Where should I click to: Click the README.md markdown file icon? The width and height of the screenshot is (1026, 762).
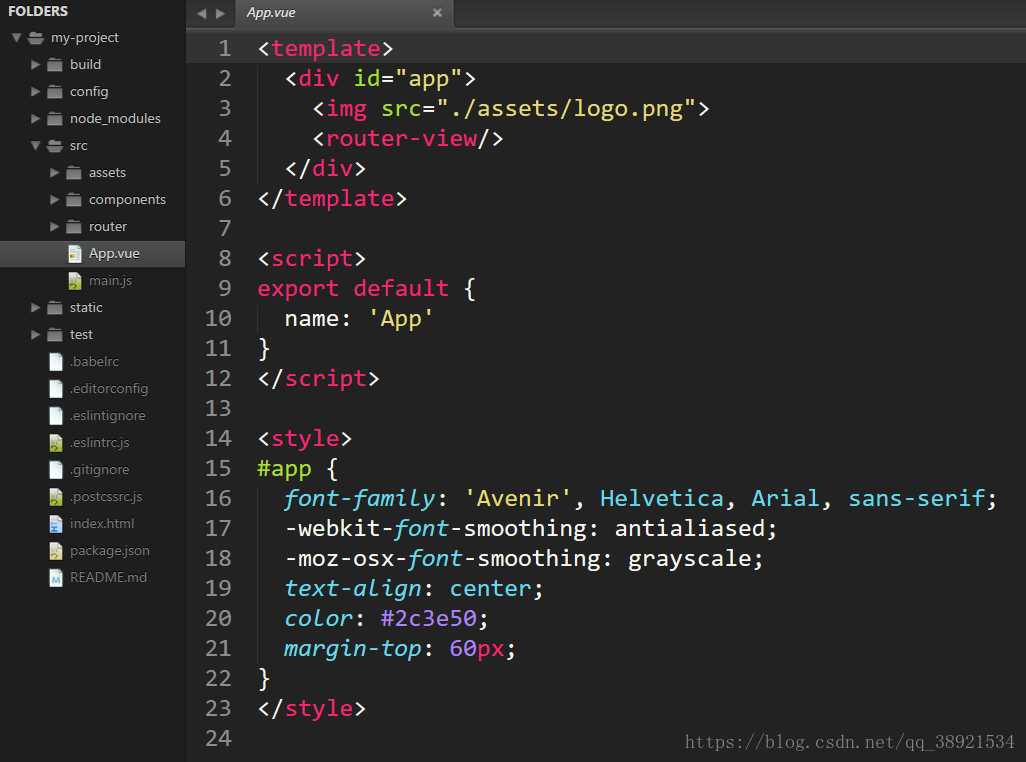(x=56, y=578)
